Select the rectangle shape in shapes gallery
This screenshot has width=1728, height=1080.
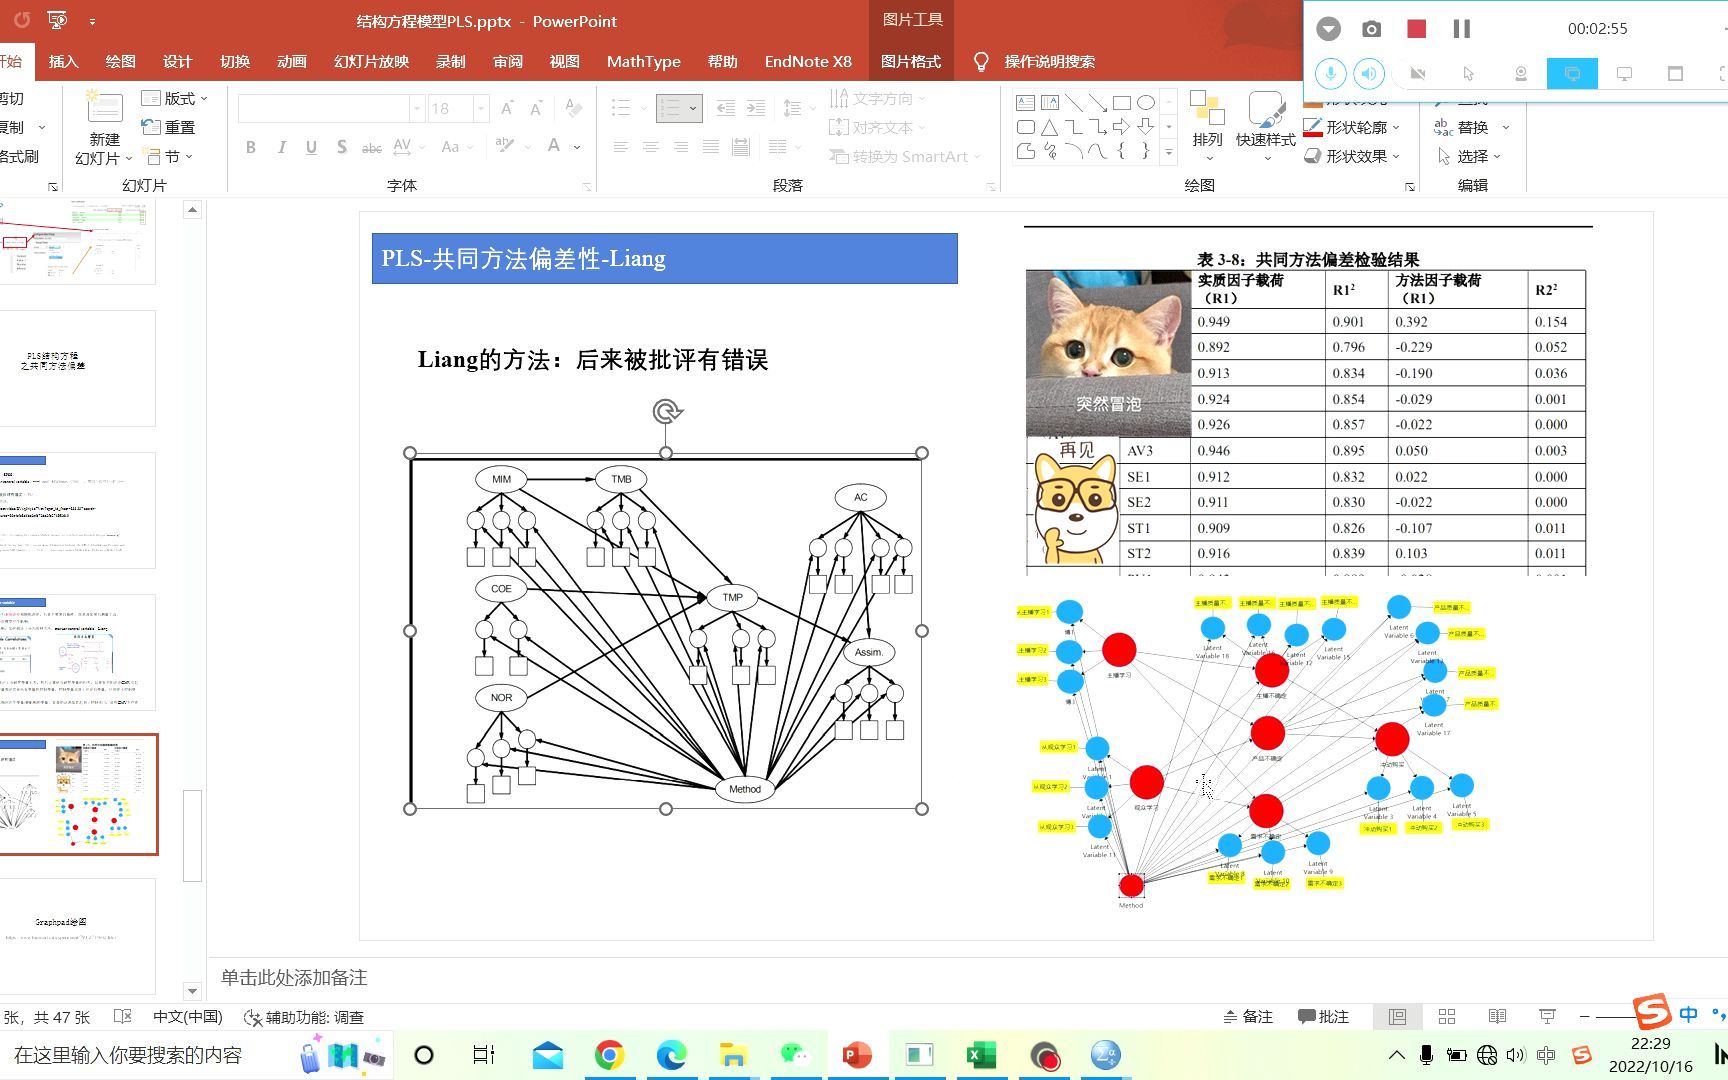coord(1121,102)
